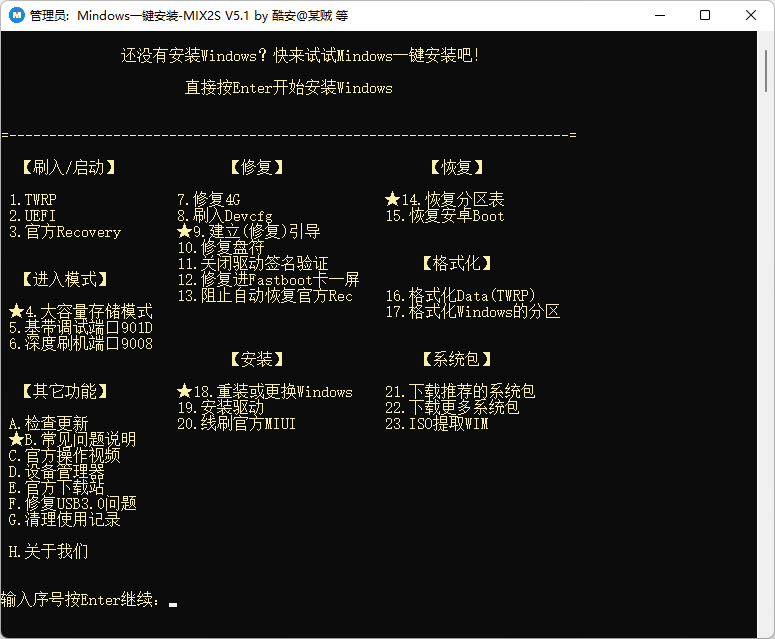Select option A.检查更新
The width and height of the screenshot is (775, 639).
pos(48,424)
